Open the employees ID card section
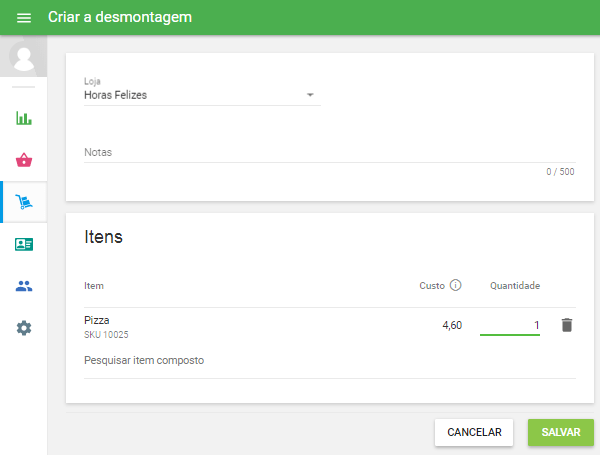The height and width of the screenshot is (455, 600). click(x=24, y=244)
